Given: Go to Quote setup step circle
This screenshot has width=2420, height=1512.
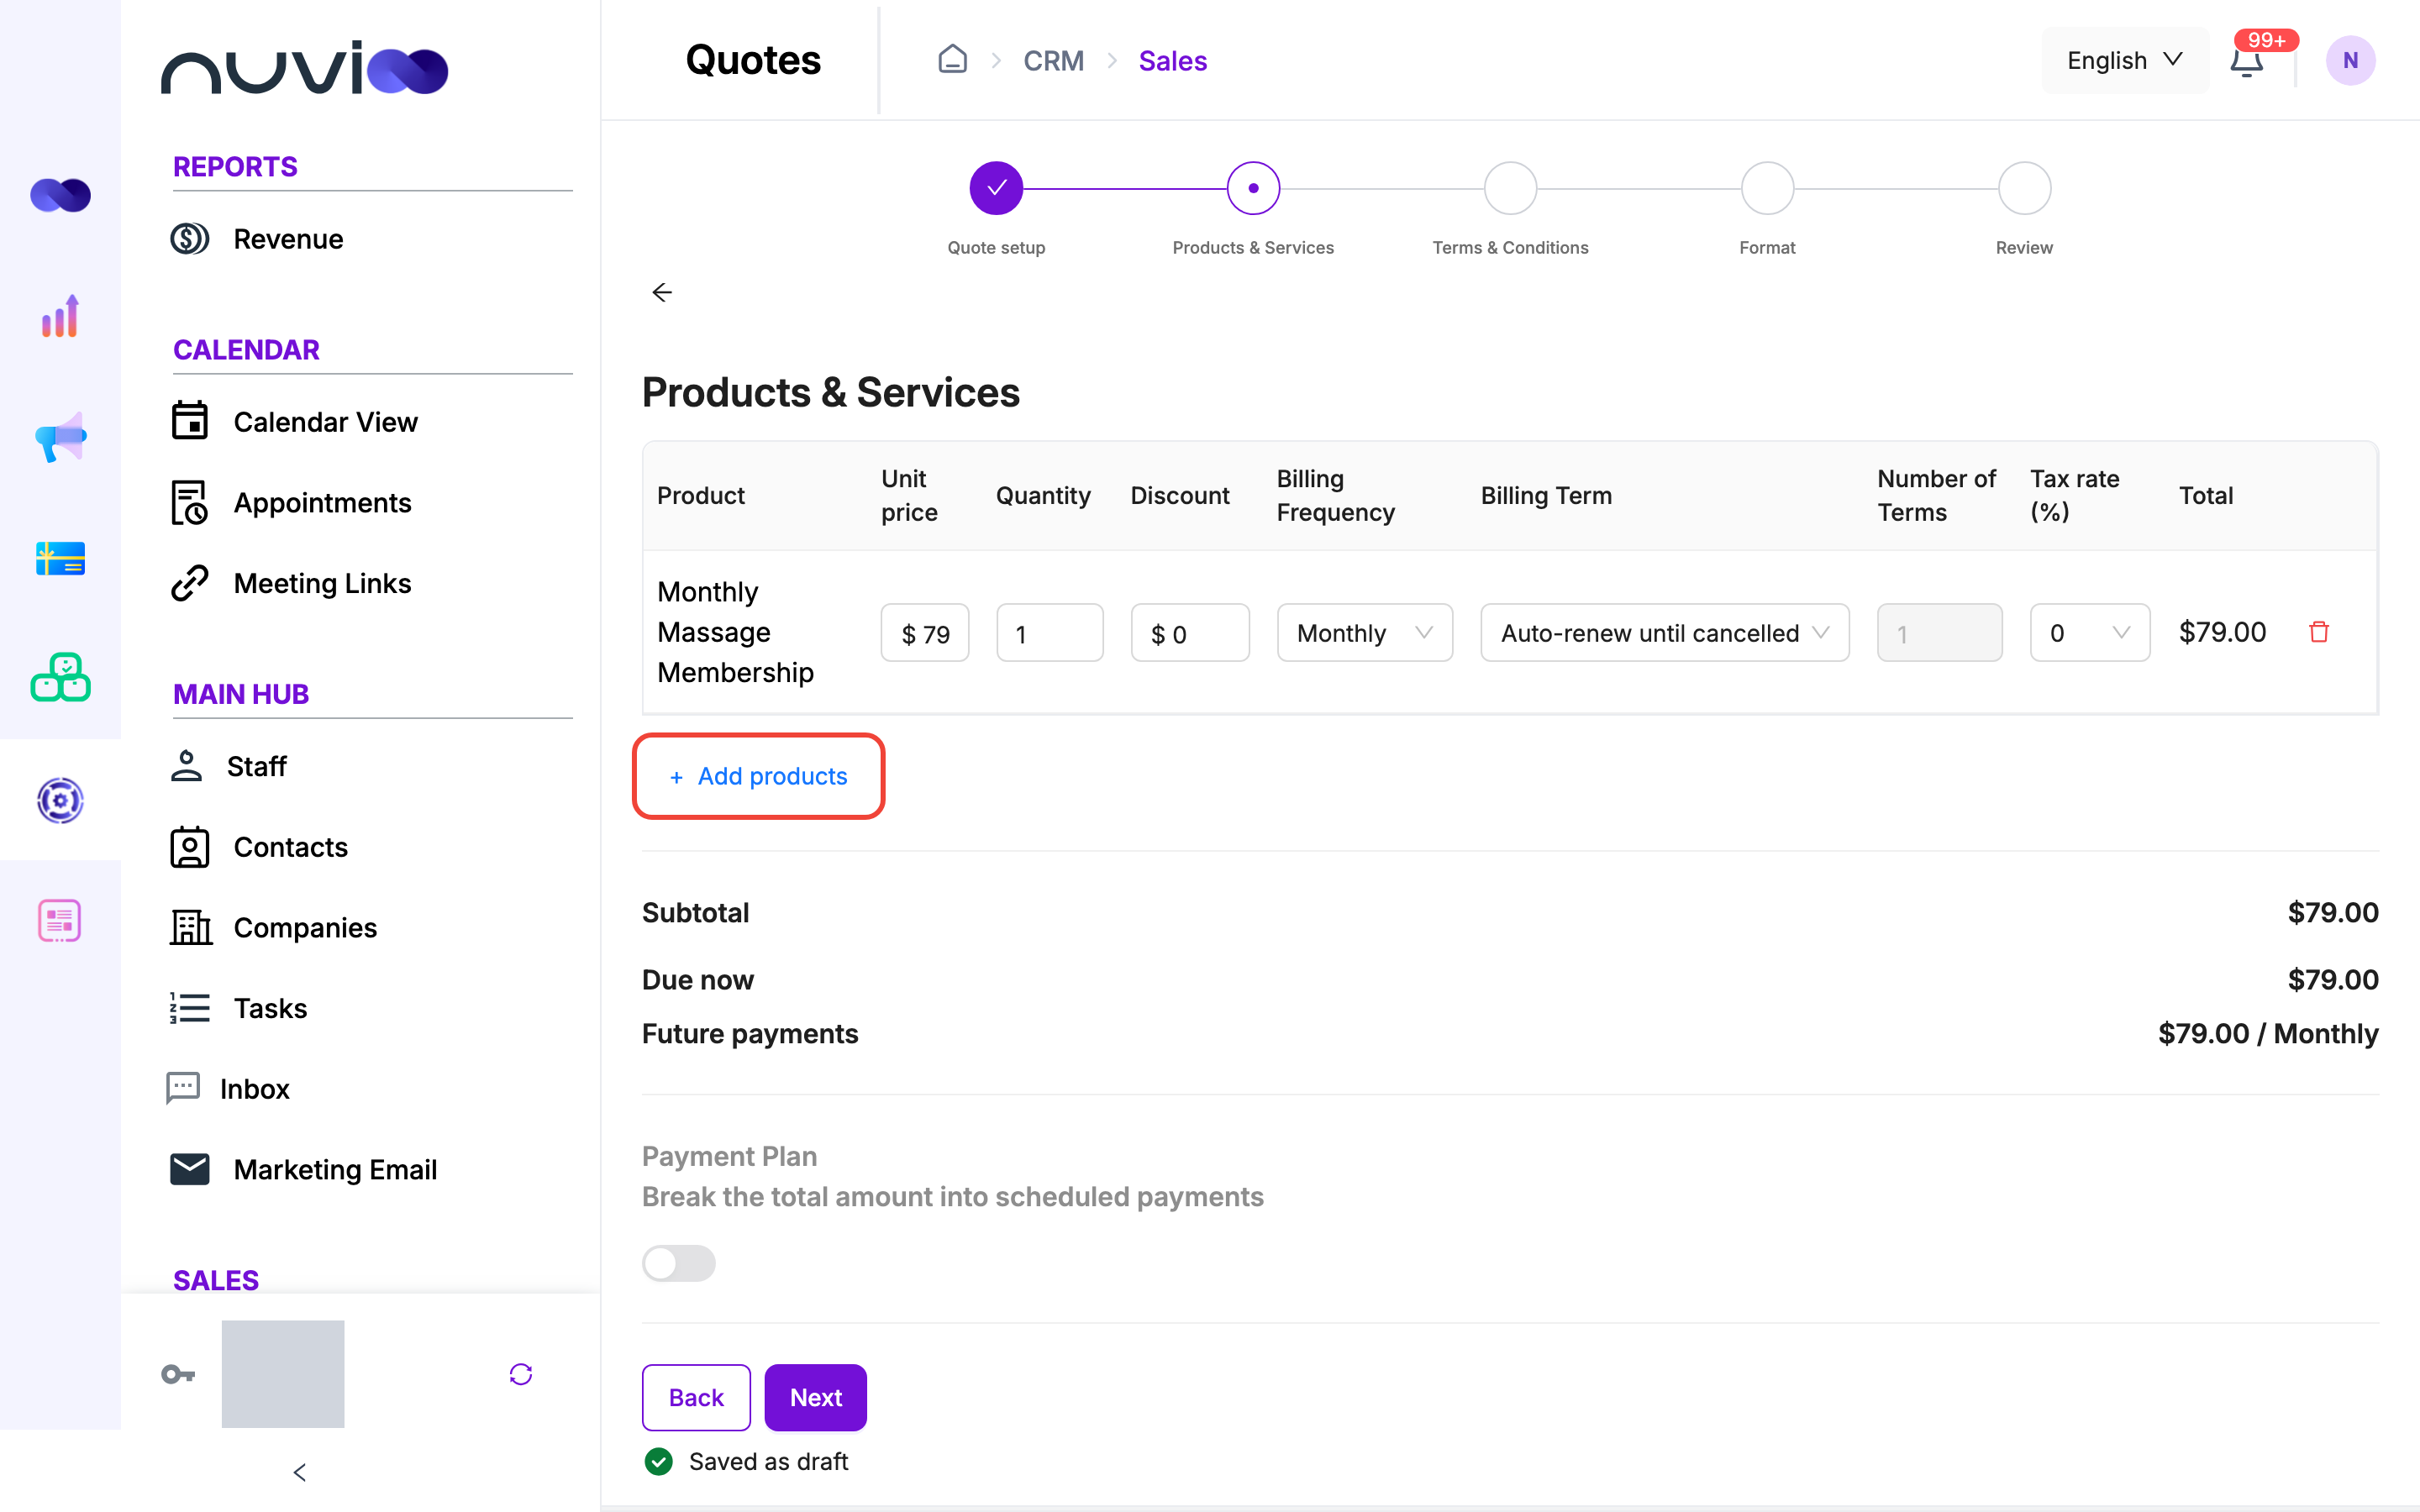Looking at the screenshot, I should click(996, 188).
